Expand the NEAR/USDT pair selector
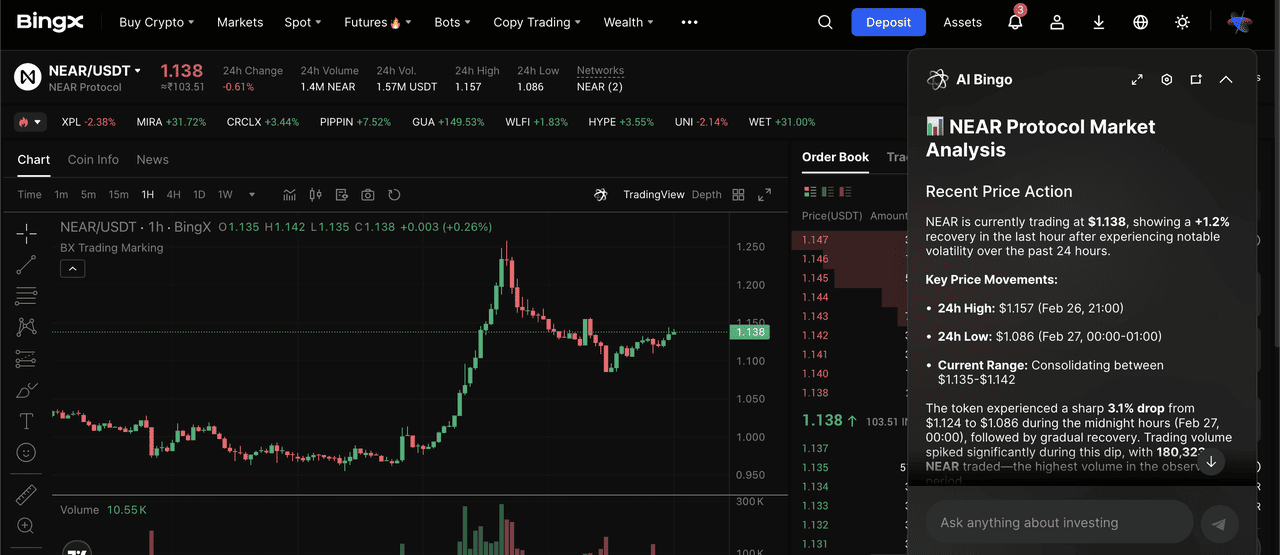This screenshot has height=555, width=1280. (x=138, y=71)
